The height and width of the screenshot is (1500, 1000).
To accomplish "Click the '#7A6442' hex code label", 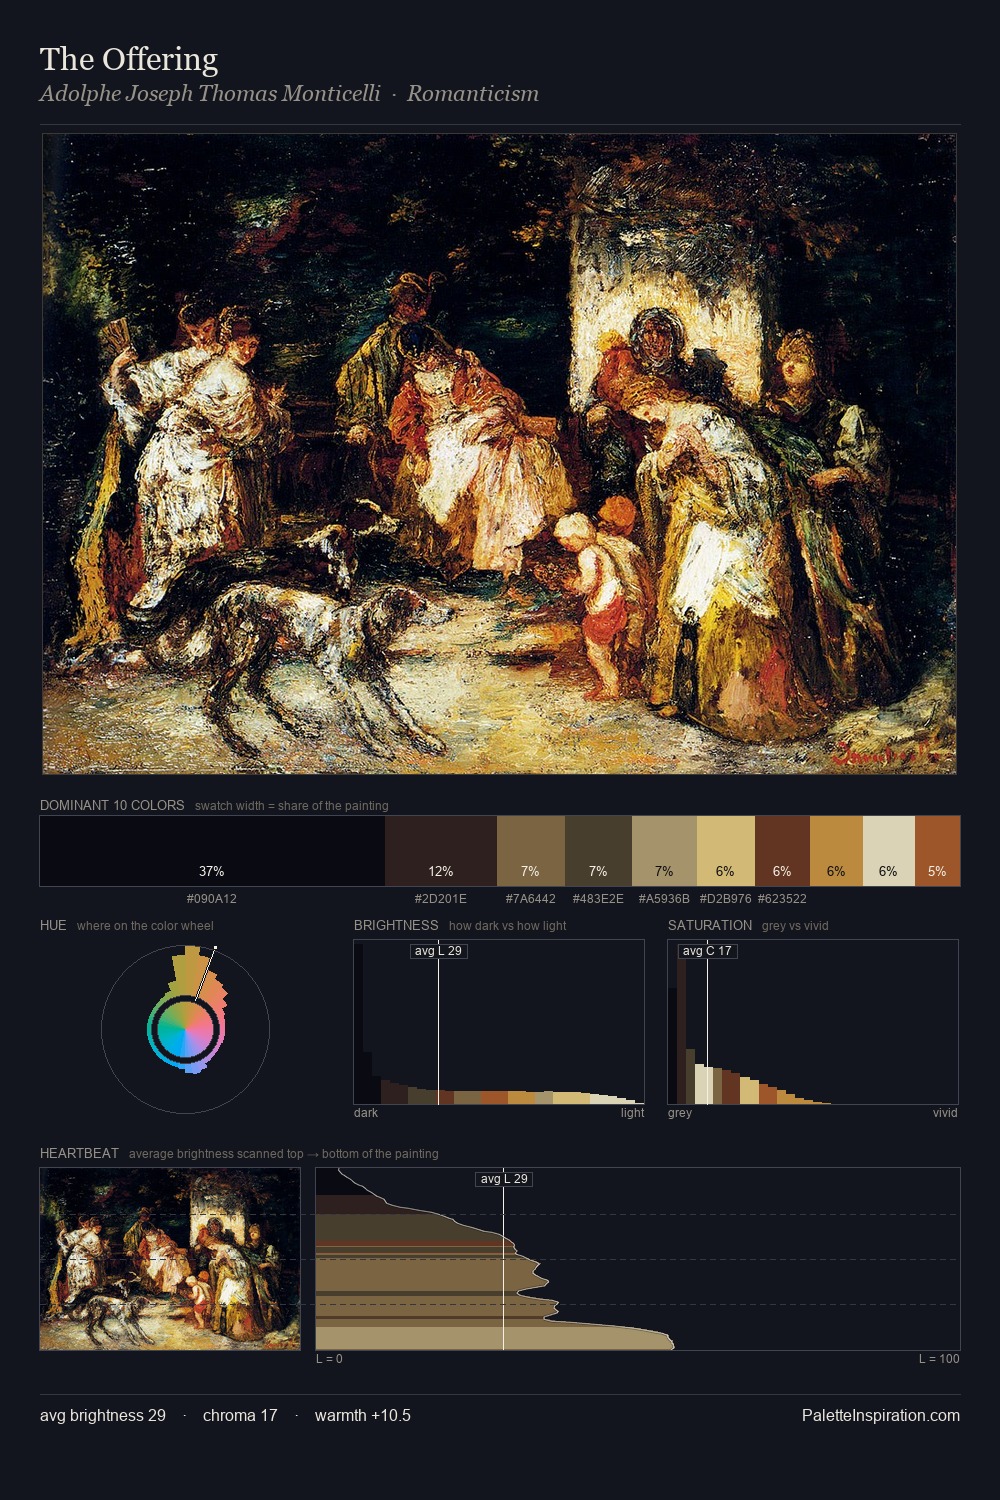I will coord(531,898).
